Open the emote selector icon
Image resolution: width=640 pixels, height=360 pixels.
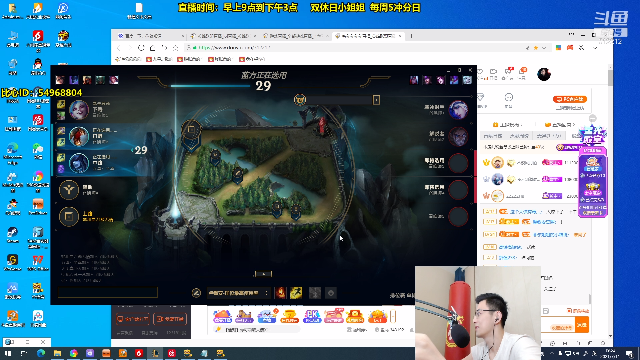[x=331, y=293]
